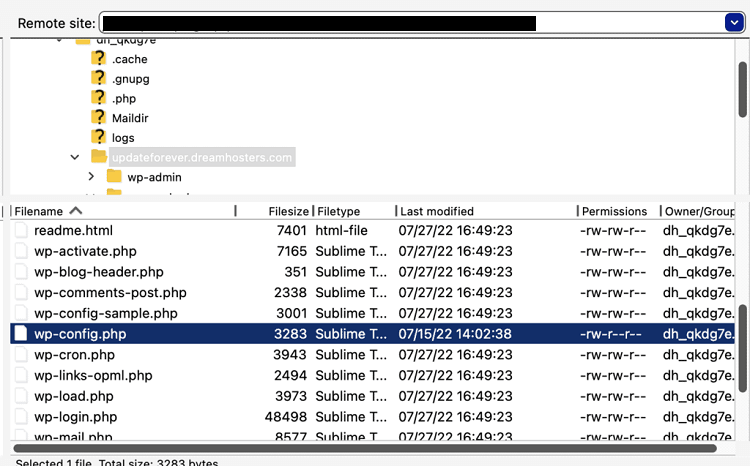This screenshot has height=466, width=750.
Task: Open the Remote site path dropdown
Action: (x=732, y=22)
